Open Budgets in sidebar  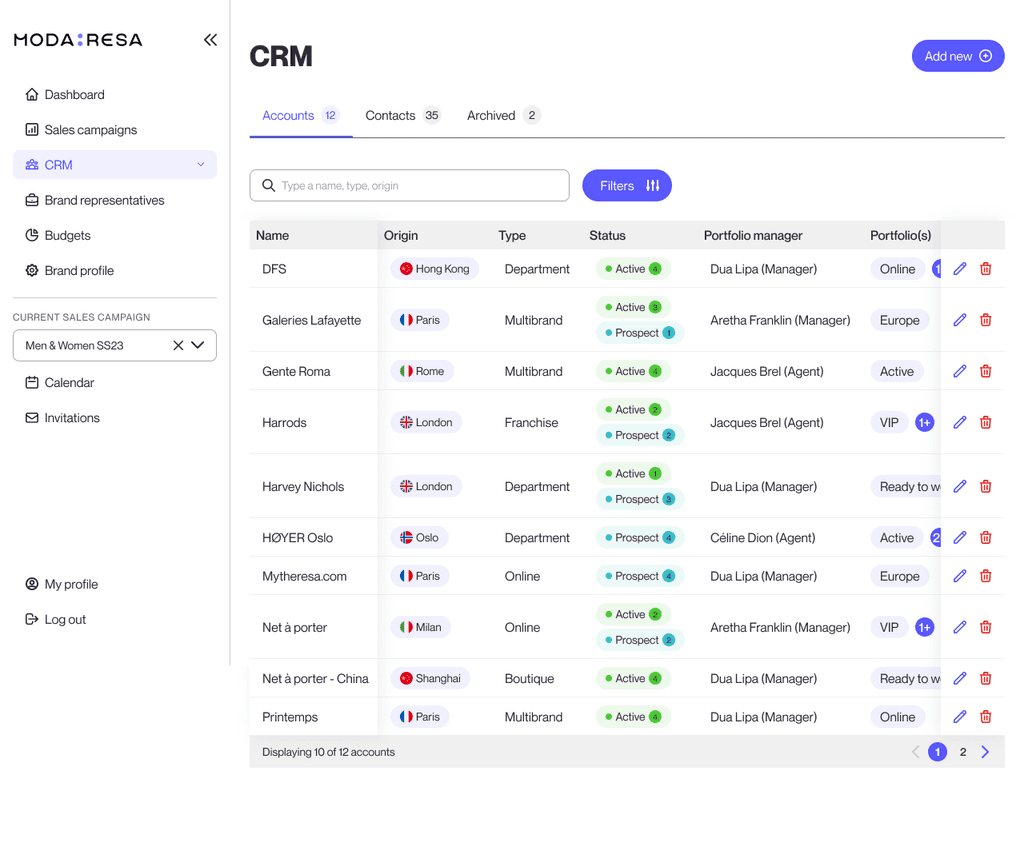click(x=57, y=236)
